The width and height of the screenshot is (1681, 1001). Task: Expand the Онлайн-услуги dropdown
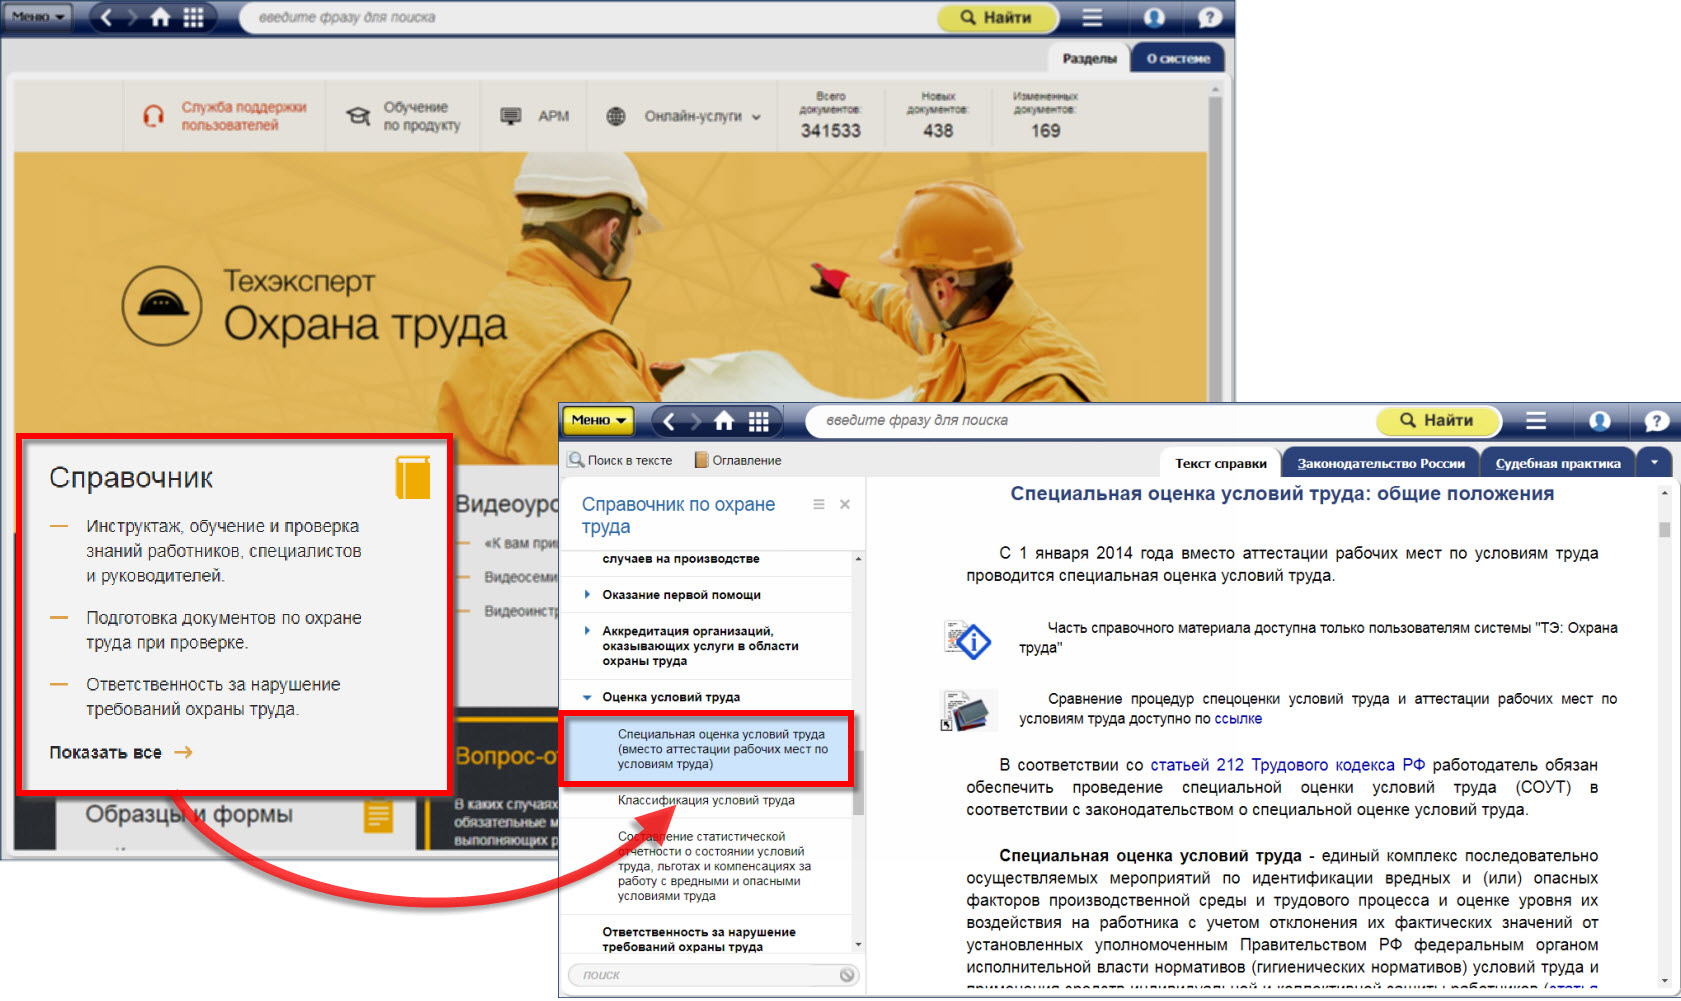point(702,117)
